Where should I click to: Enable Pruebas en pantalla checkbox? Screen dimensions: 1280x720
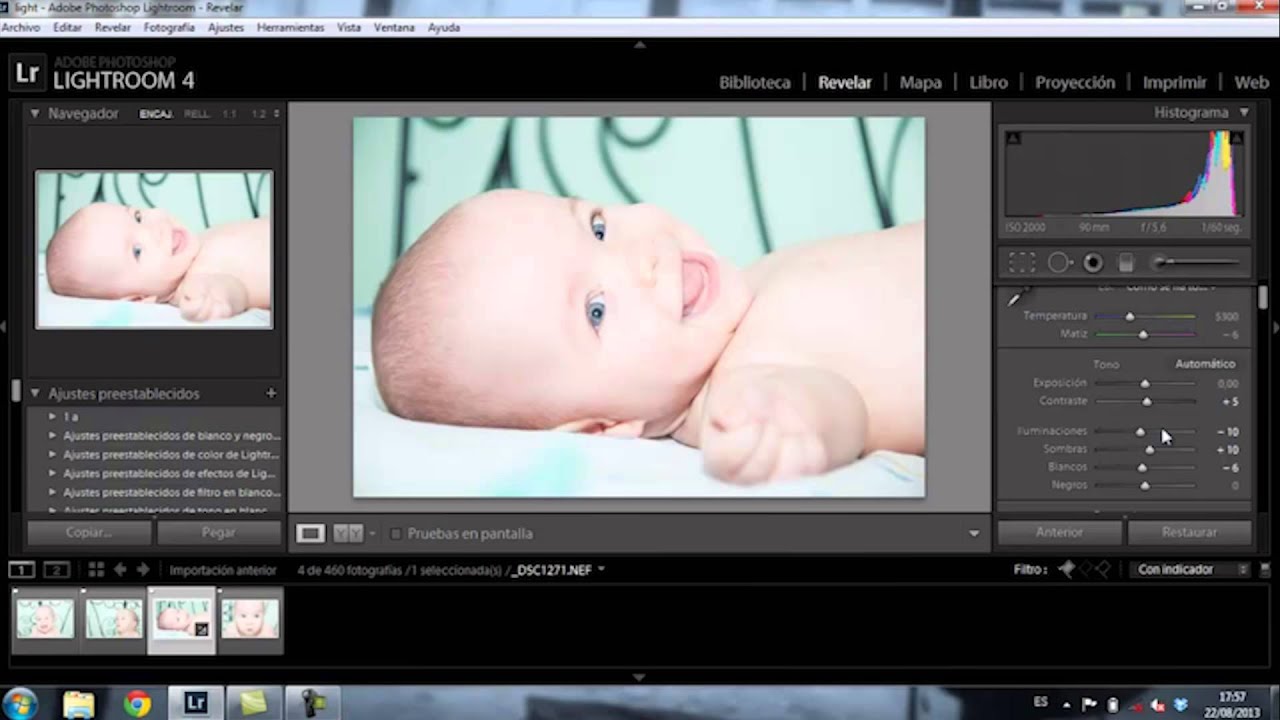click(x=396, y=534)
